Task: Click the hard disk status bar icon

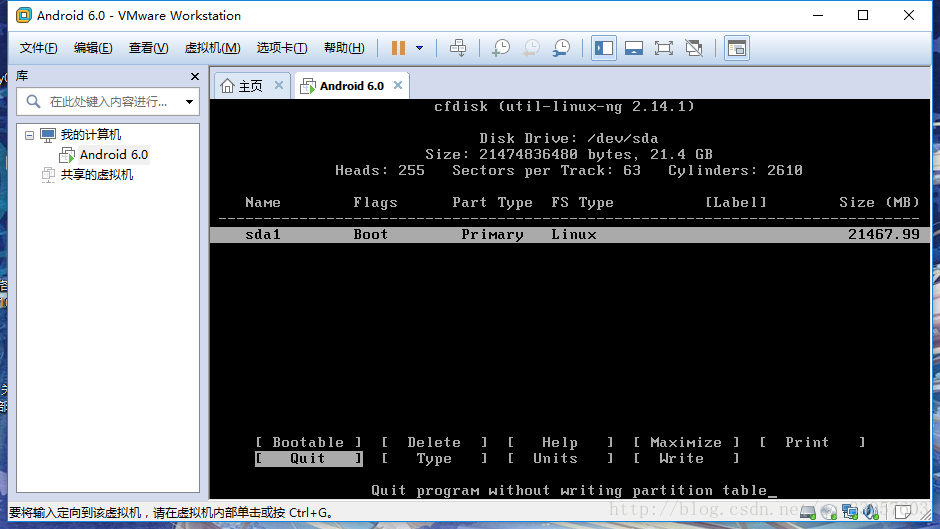Action: (x=808, y=512)
